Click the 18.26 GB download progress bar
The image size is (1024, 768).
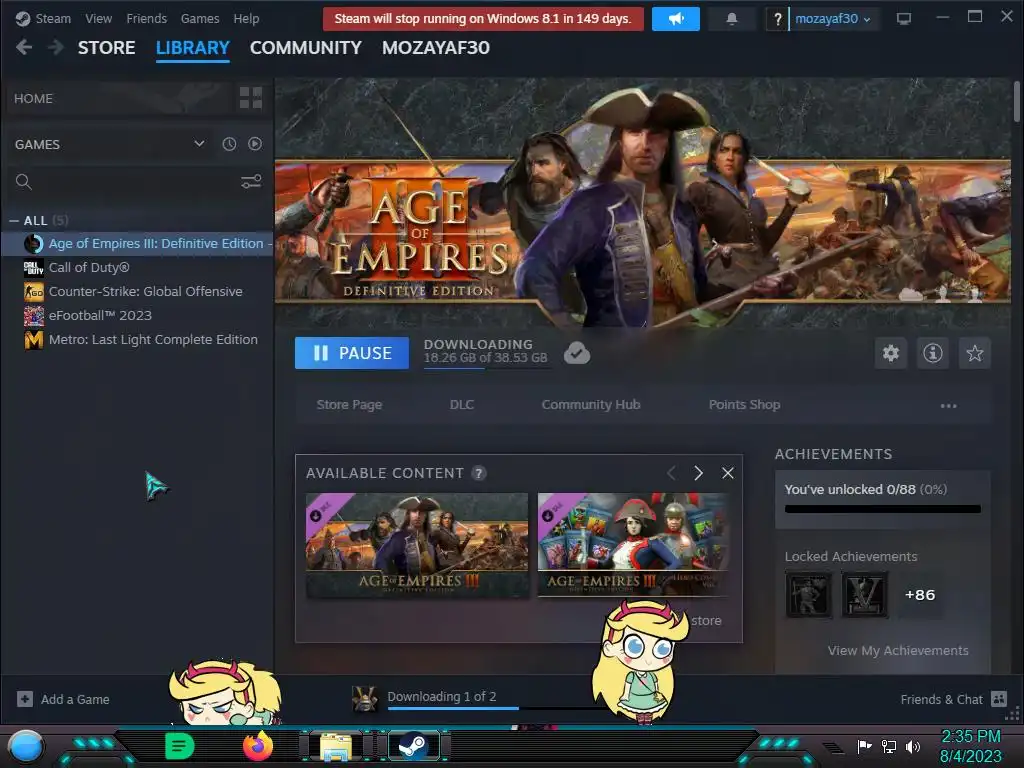click(487, 369)
